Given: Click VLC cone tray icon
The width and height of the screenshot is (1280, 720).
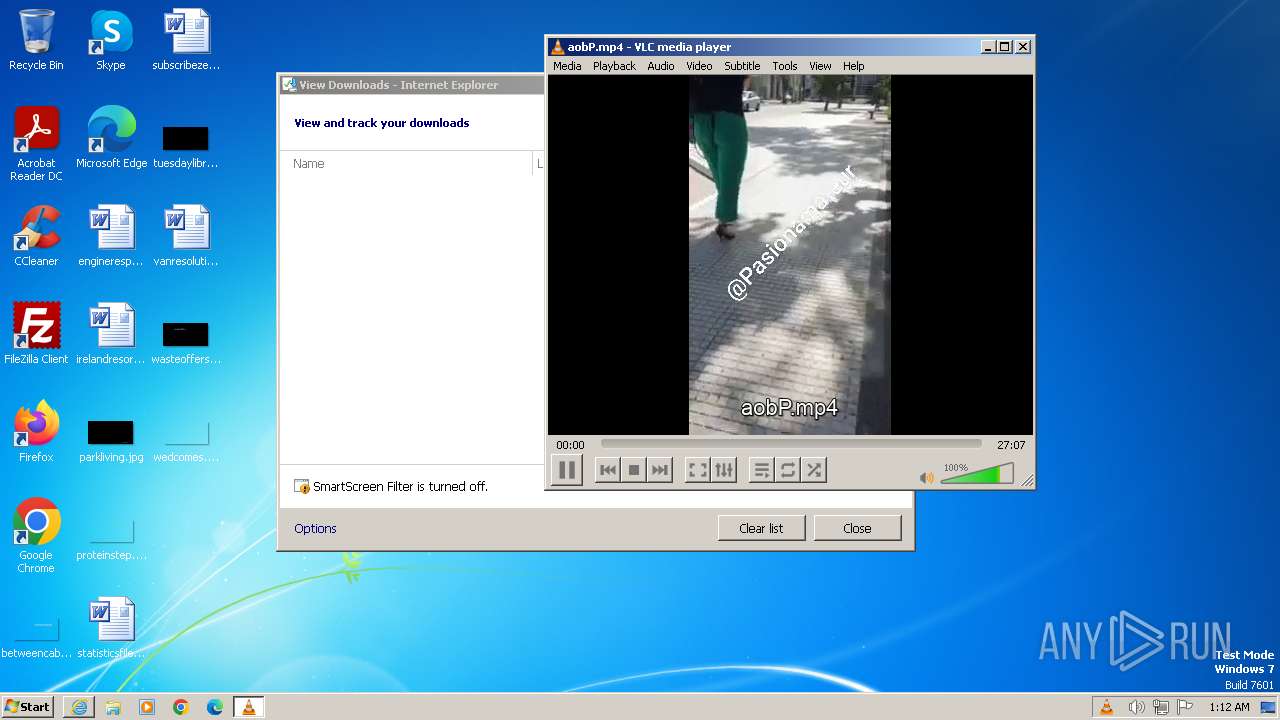Looking at the screenshot, I should [1107, 707].
